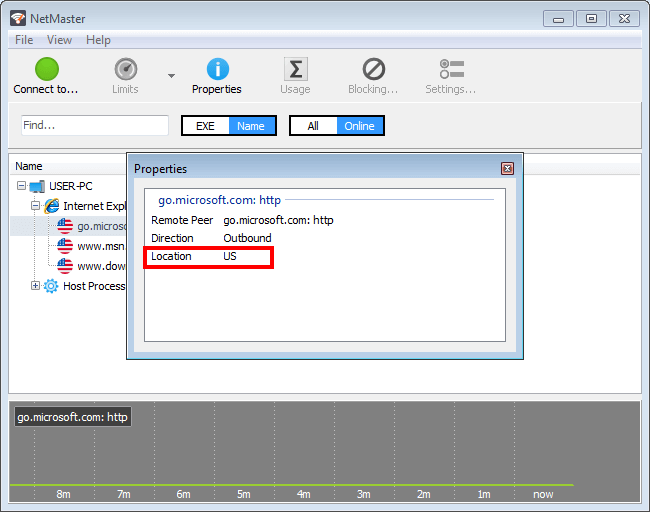Viewport: 650px width, 512px height.
Task: Open the File menu
Action: [x=24, y=40]
